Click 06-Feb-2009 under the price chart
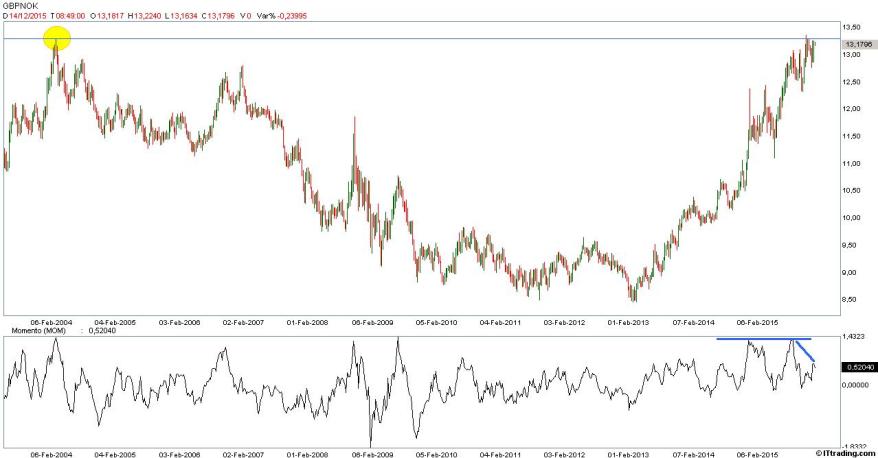Image resolution: width=878 pixels, height=458 pixels. [x=372, y=323]
